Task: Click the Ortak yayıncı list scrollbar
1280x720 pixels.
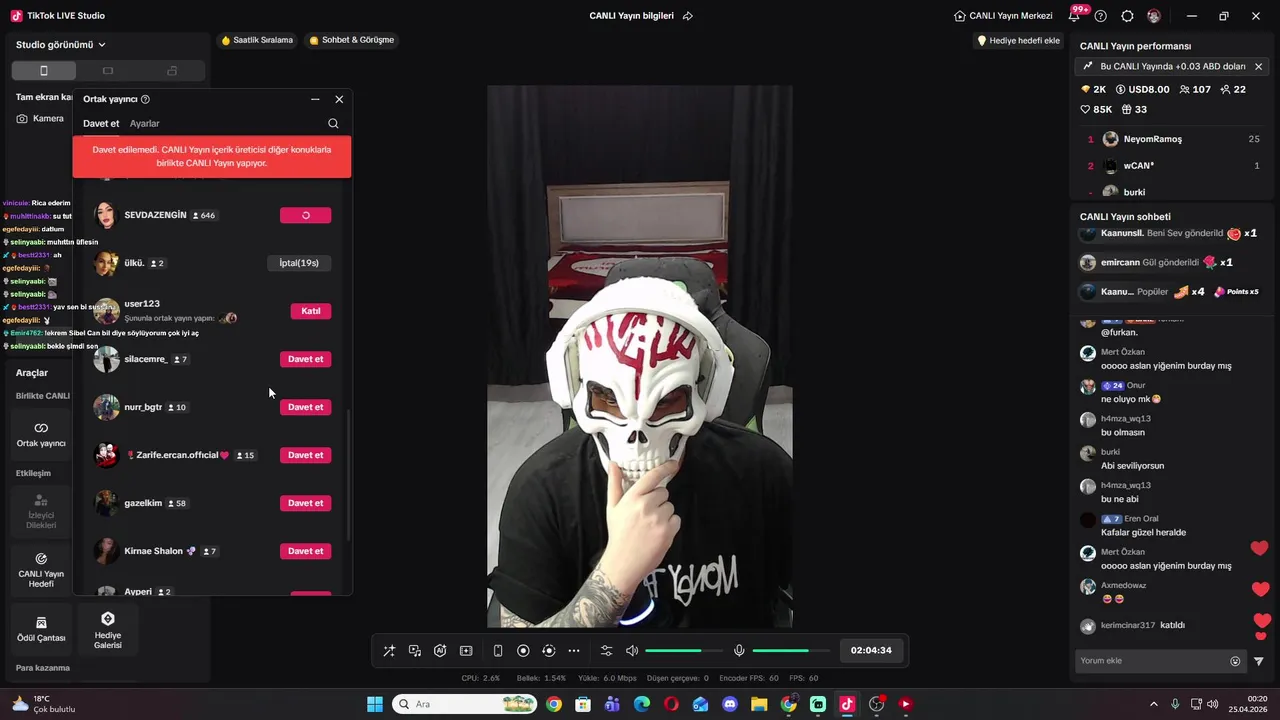Action: 348,475
